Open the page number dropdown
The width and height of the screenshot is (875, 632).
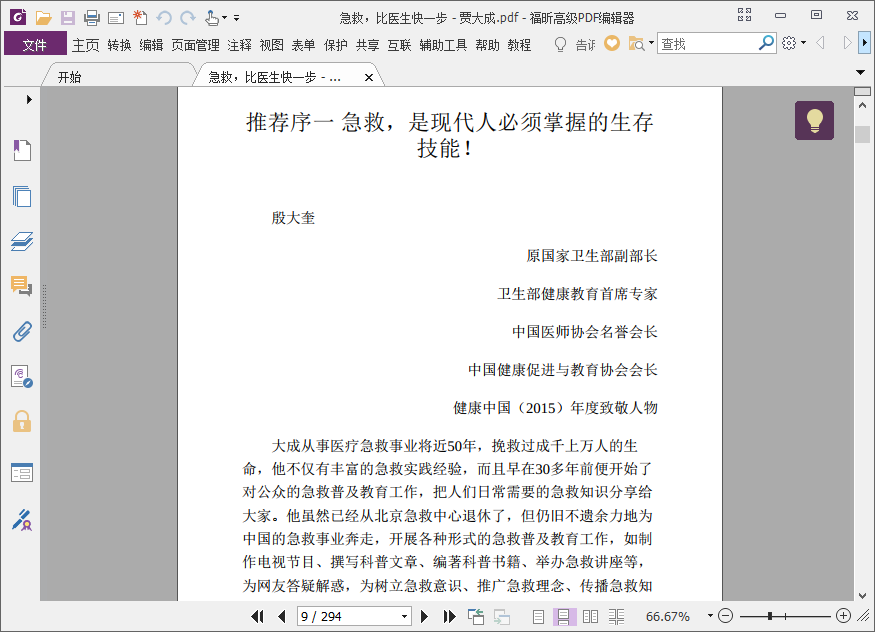405,616
